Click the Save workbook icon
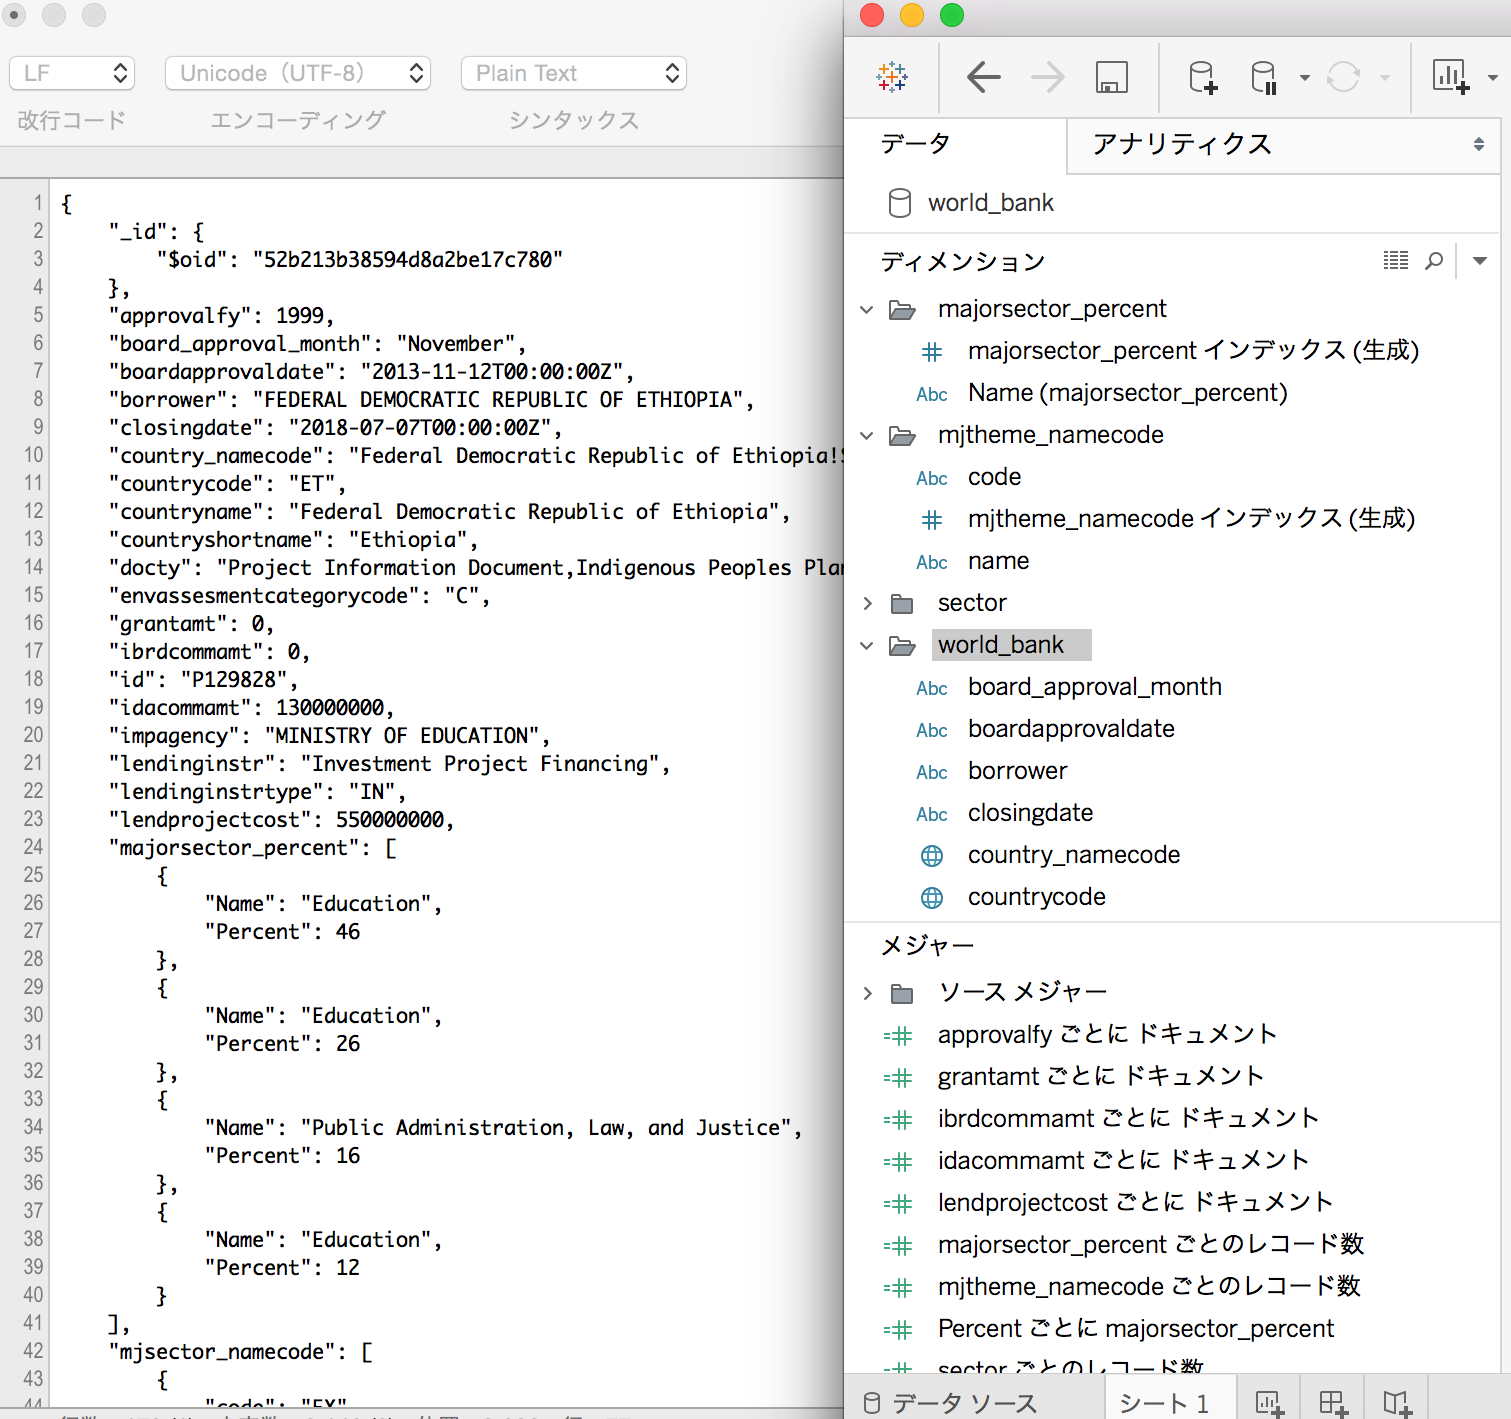This screenshot has width=1511, height=1419. pyautogui.click(x=1110, y=77)
